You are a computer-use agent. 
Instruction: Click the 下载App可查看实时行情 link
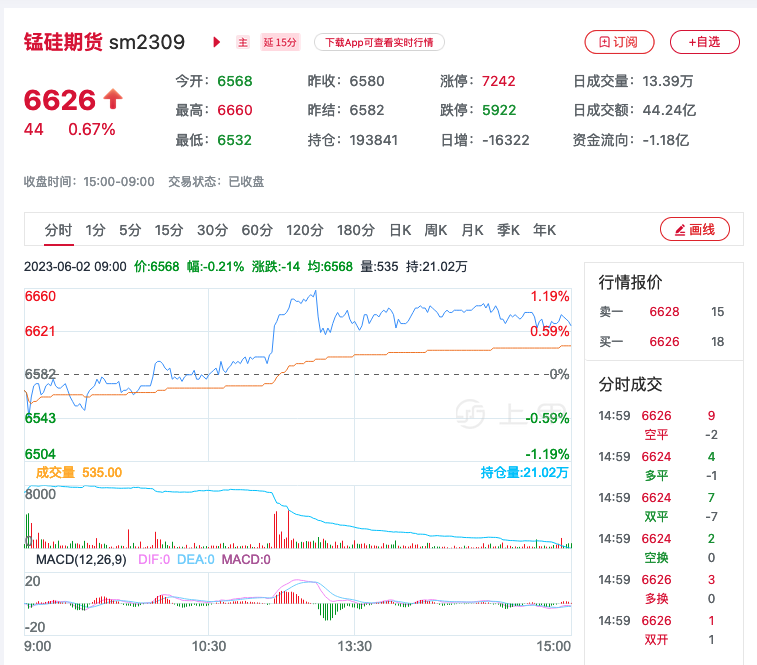click(379, 42)
